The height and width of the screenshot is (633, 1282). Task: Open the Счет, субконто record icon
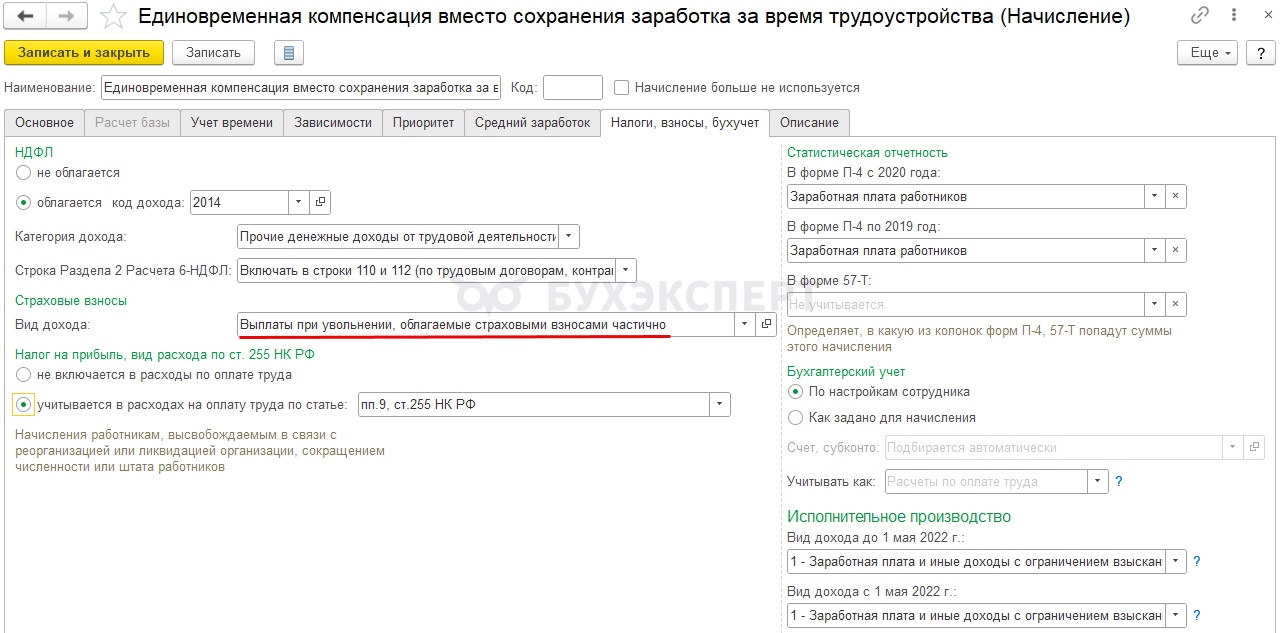(x=1255, y=447)
